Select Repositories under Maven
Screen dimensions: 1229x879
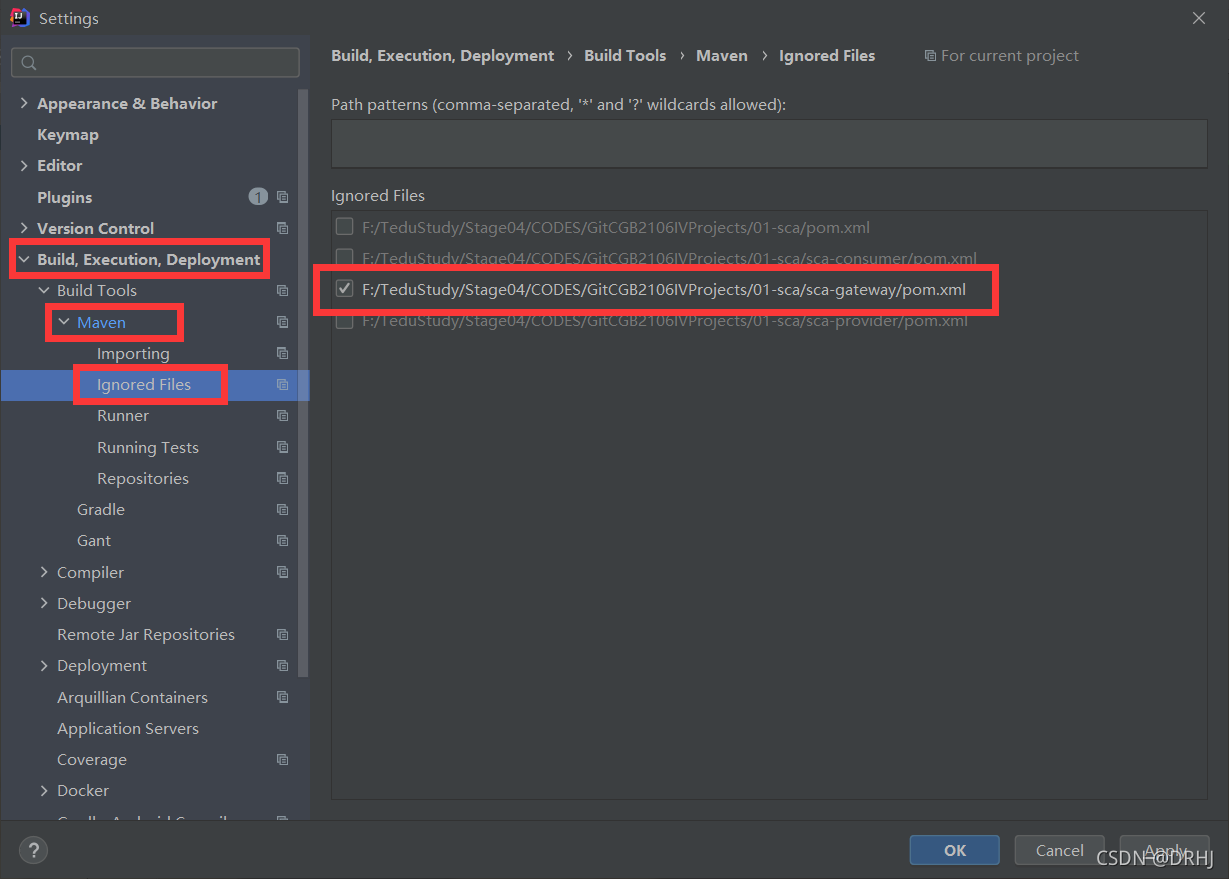click(143, 478)
